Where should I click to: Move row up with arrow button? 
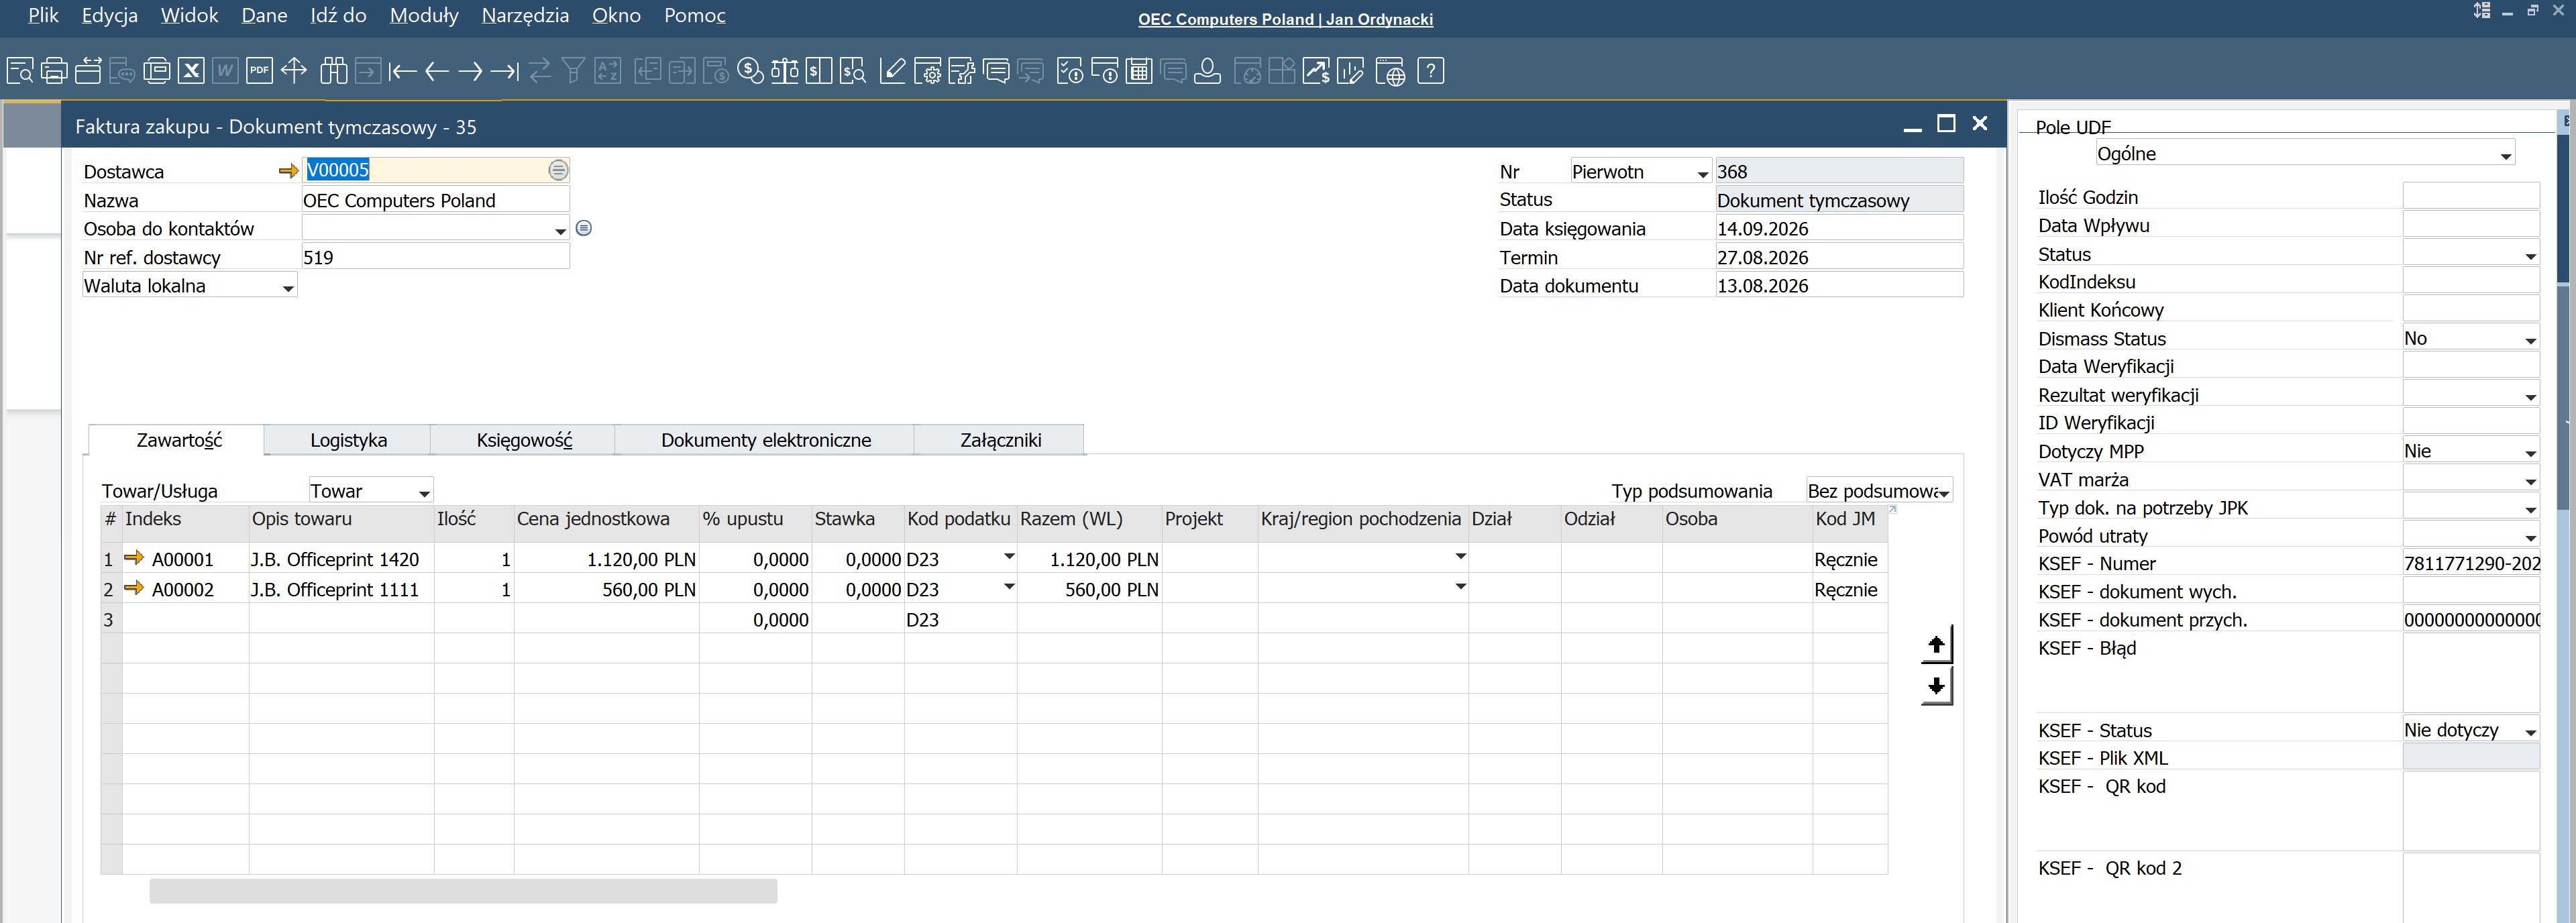click(x=1936, y=645)
